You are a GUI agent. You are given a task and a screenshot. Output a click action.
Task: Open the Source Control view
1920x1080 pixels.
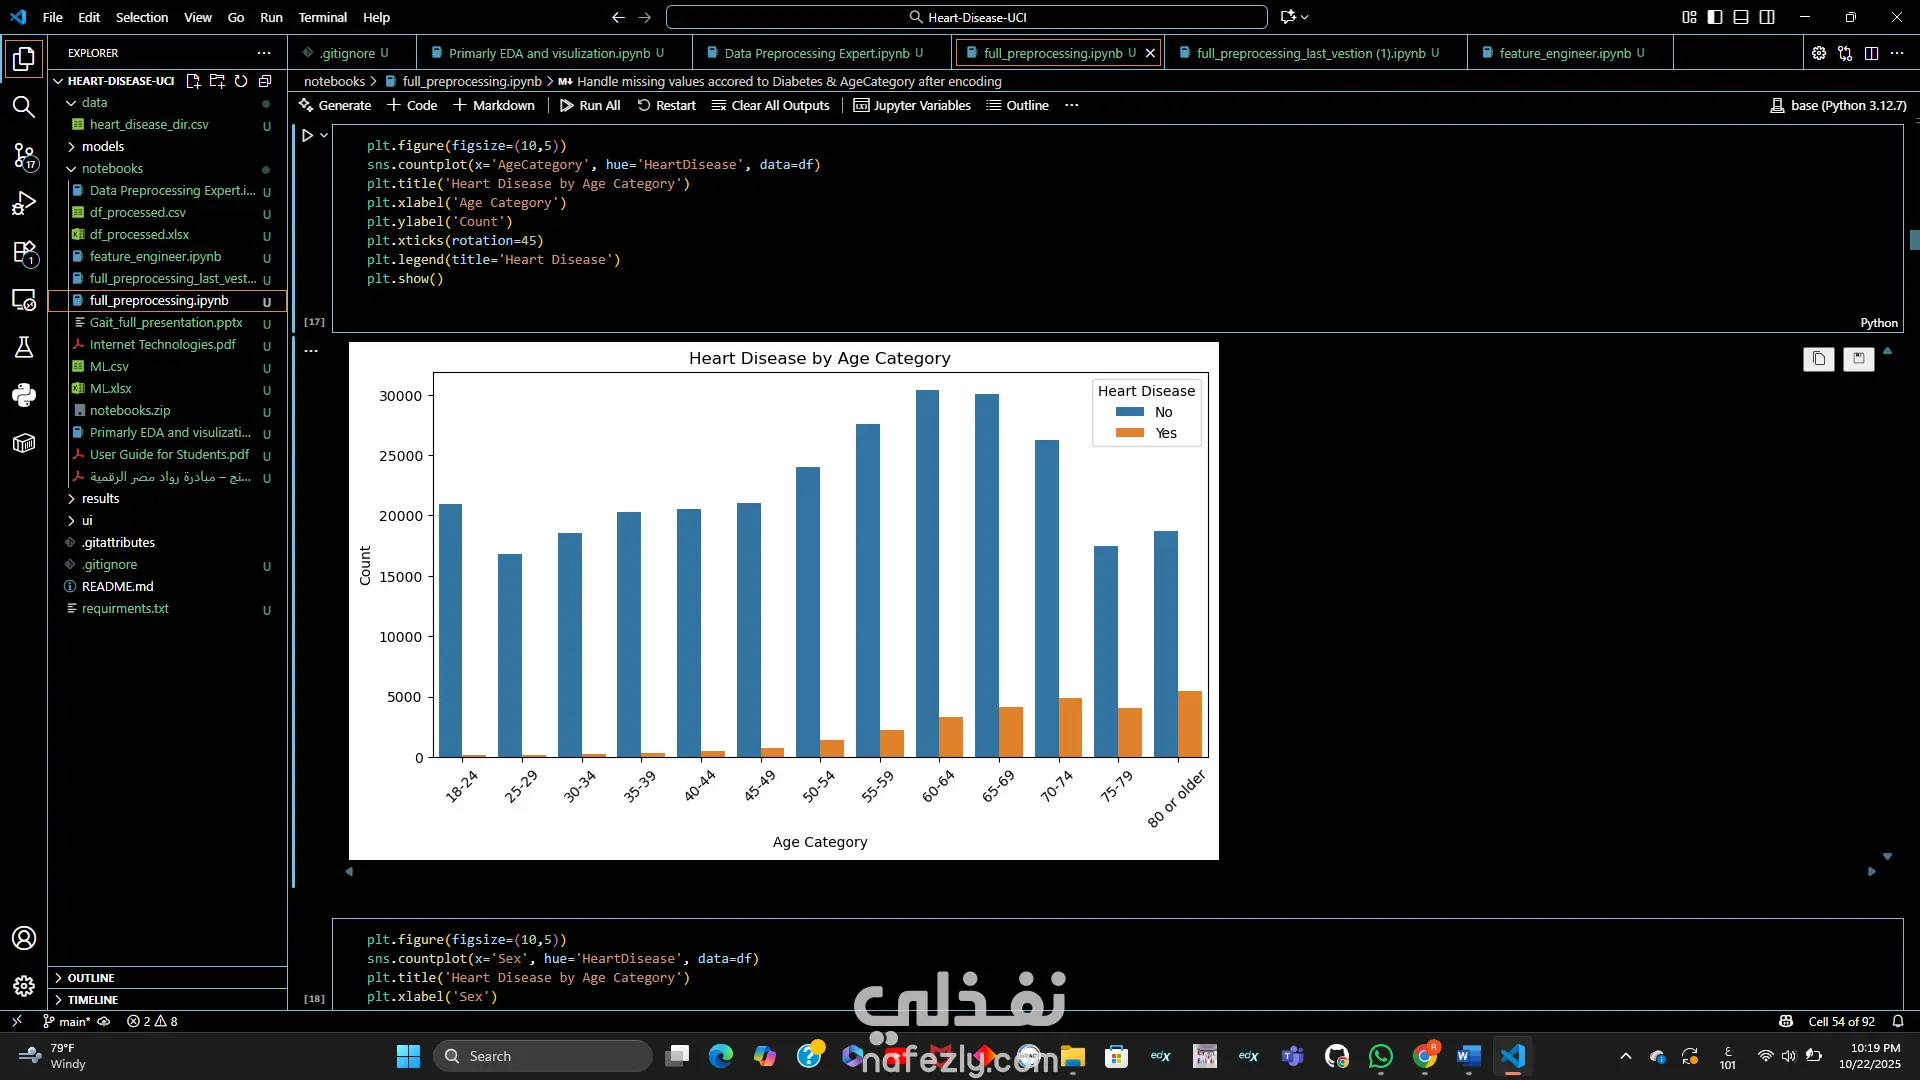pyautogui.click(x=23, y=155)
